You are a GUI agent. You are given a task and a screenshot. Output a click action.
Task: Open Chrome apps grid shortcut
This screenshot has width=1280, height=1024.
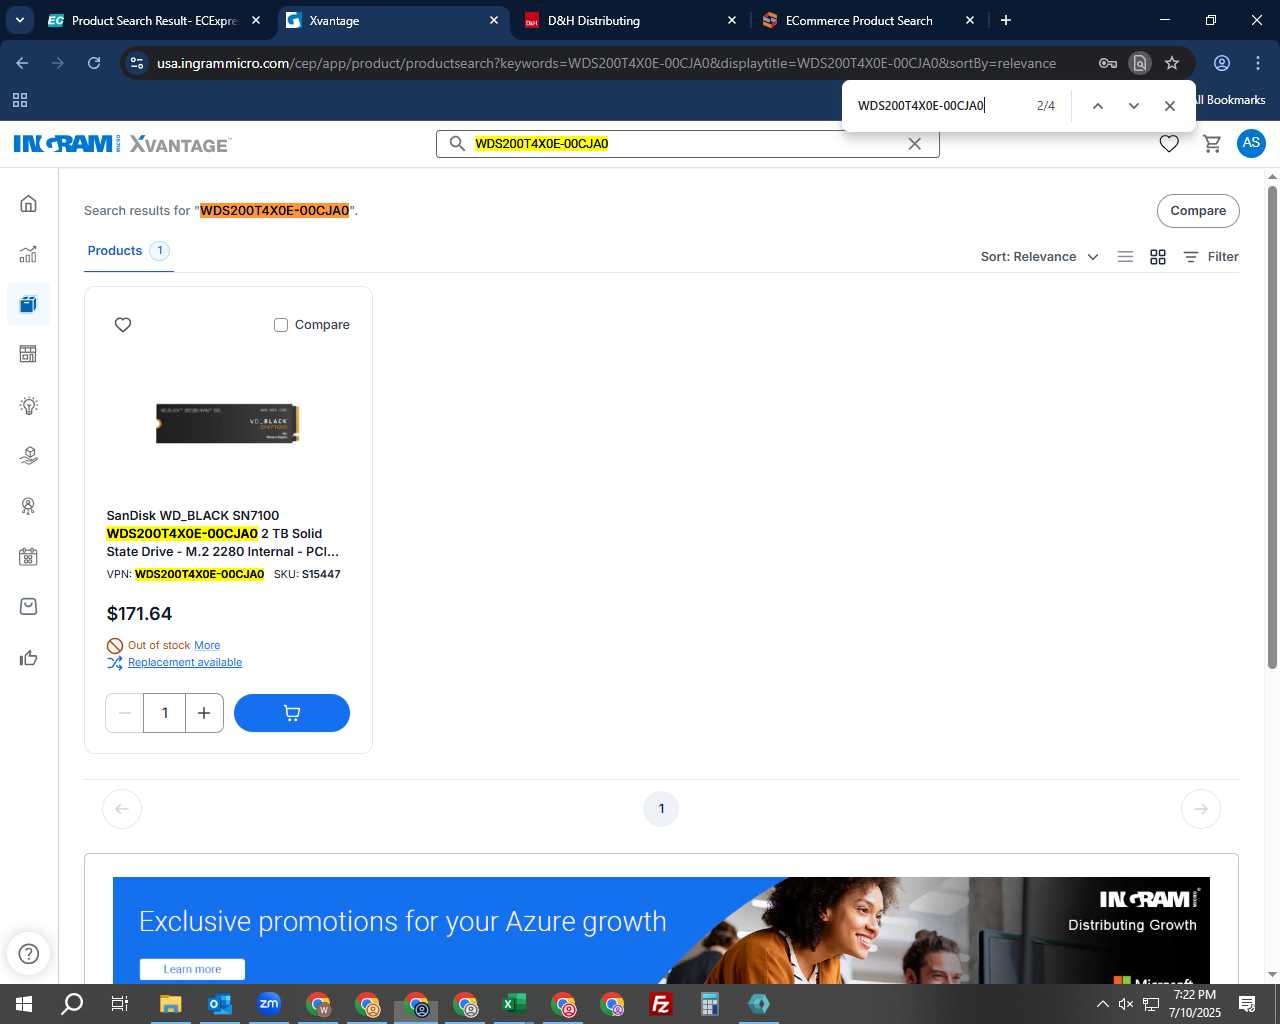pos(20,100)
